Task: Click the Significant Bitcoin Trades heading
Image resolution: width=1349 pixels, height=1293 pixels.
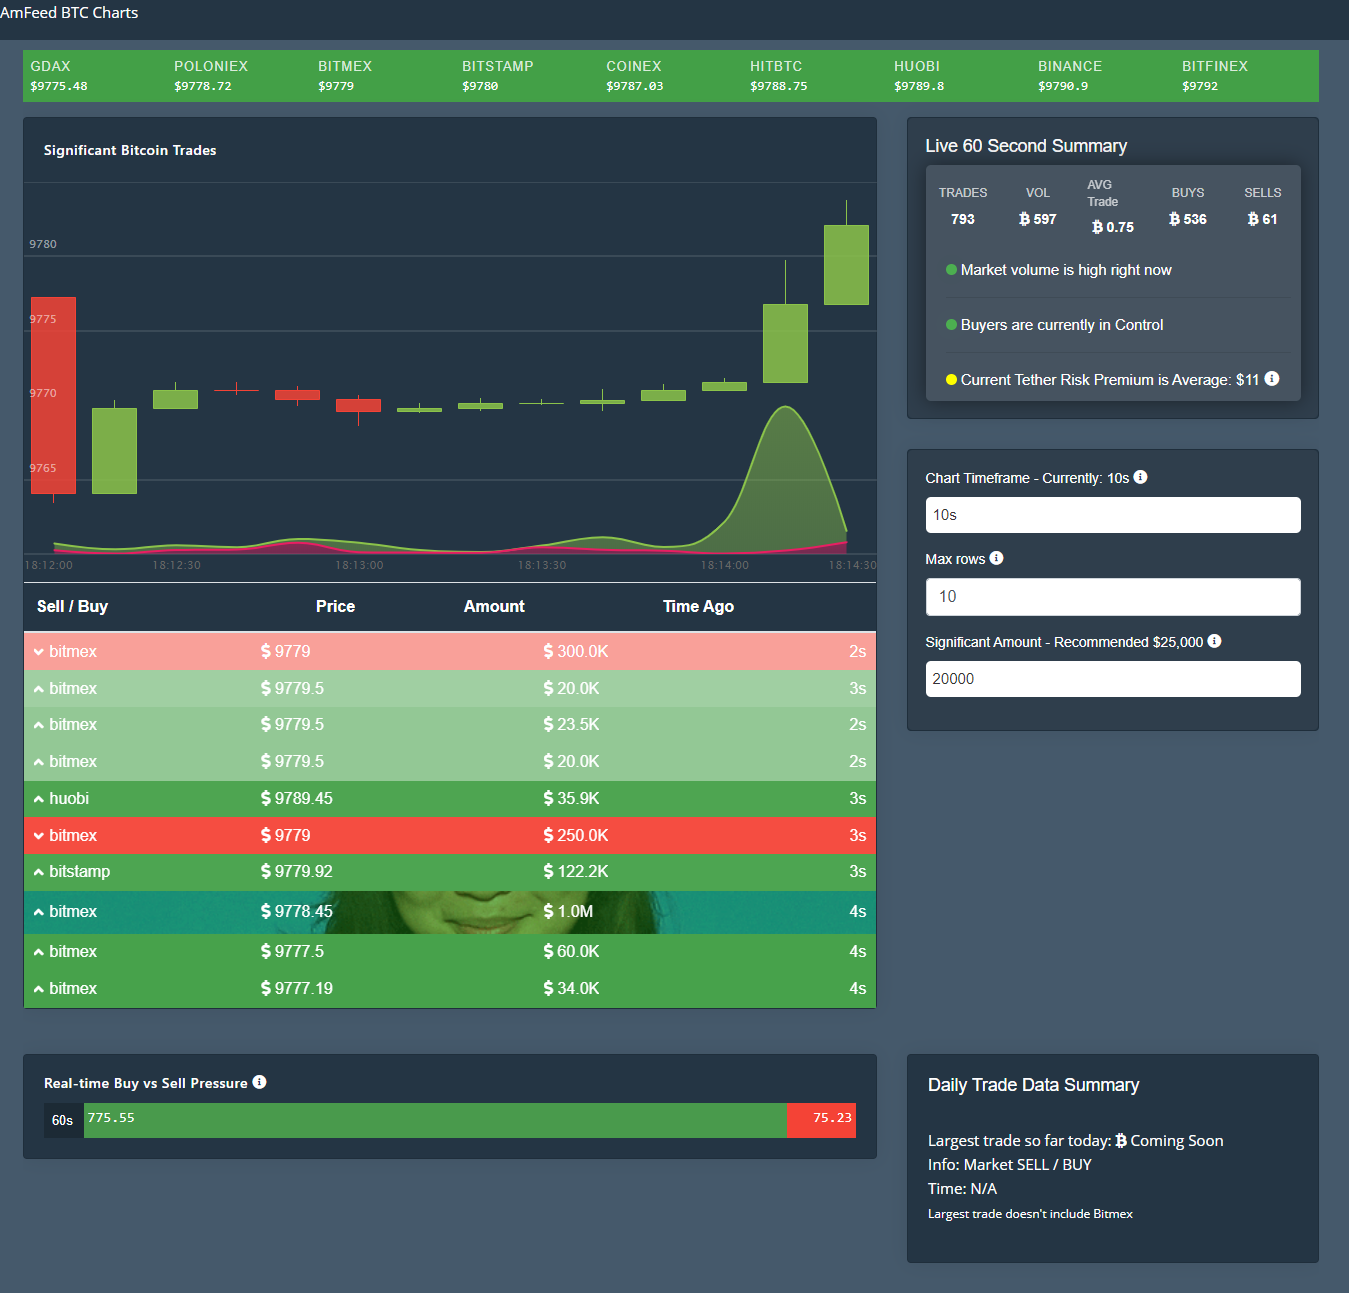Action: click(x=130, y=150)
